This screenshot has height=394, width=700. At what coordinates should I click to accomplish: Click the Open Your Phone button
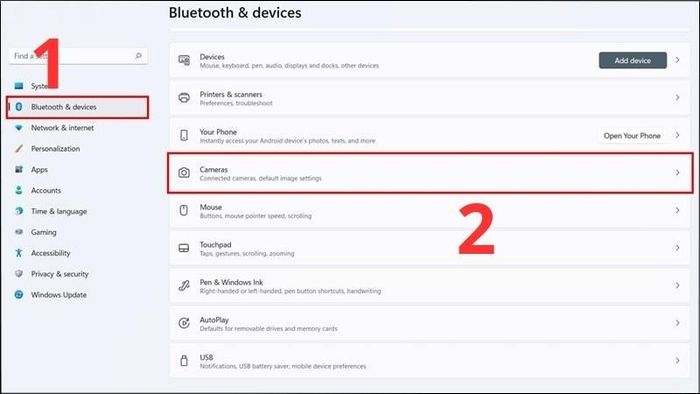(632, 136)
